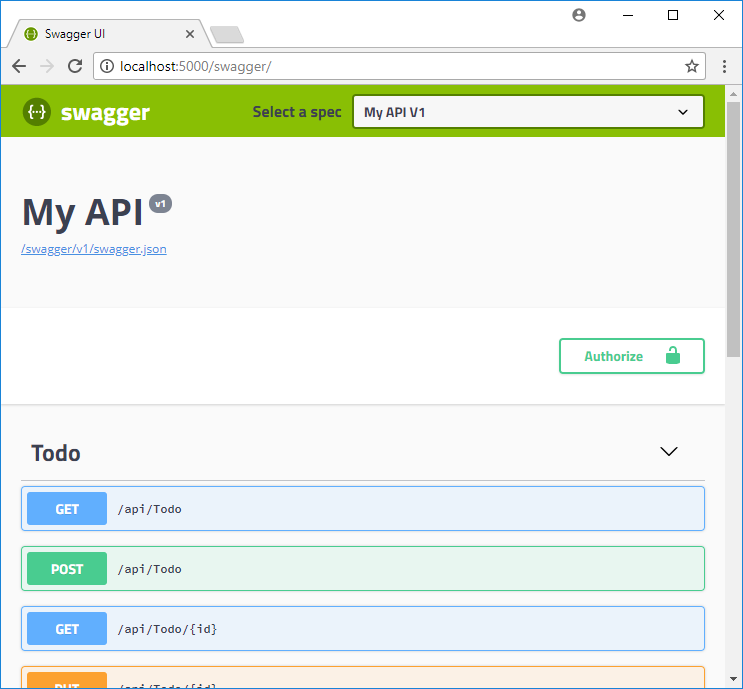Close the Swagger UI tab
The image size is (743, 689).
click(190, 34)
